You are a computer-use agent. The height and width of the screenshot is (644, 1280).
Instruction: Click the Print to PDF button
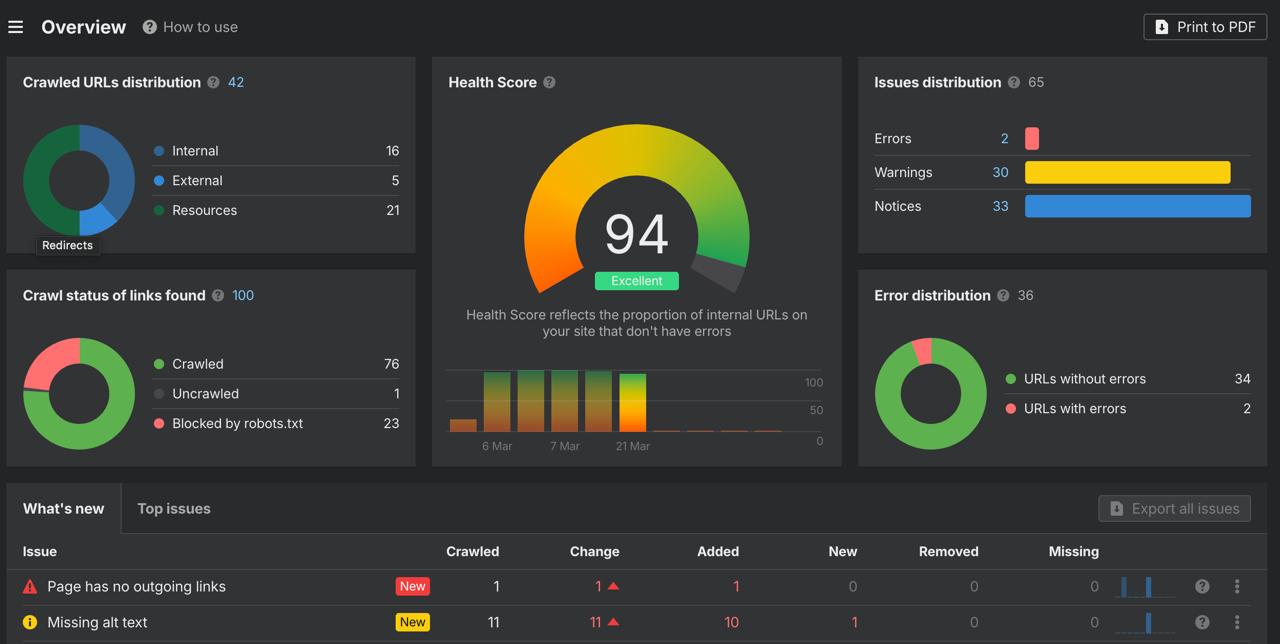[1204, 27]
